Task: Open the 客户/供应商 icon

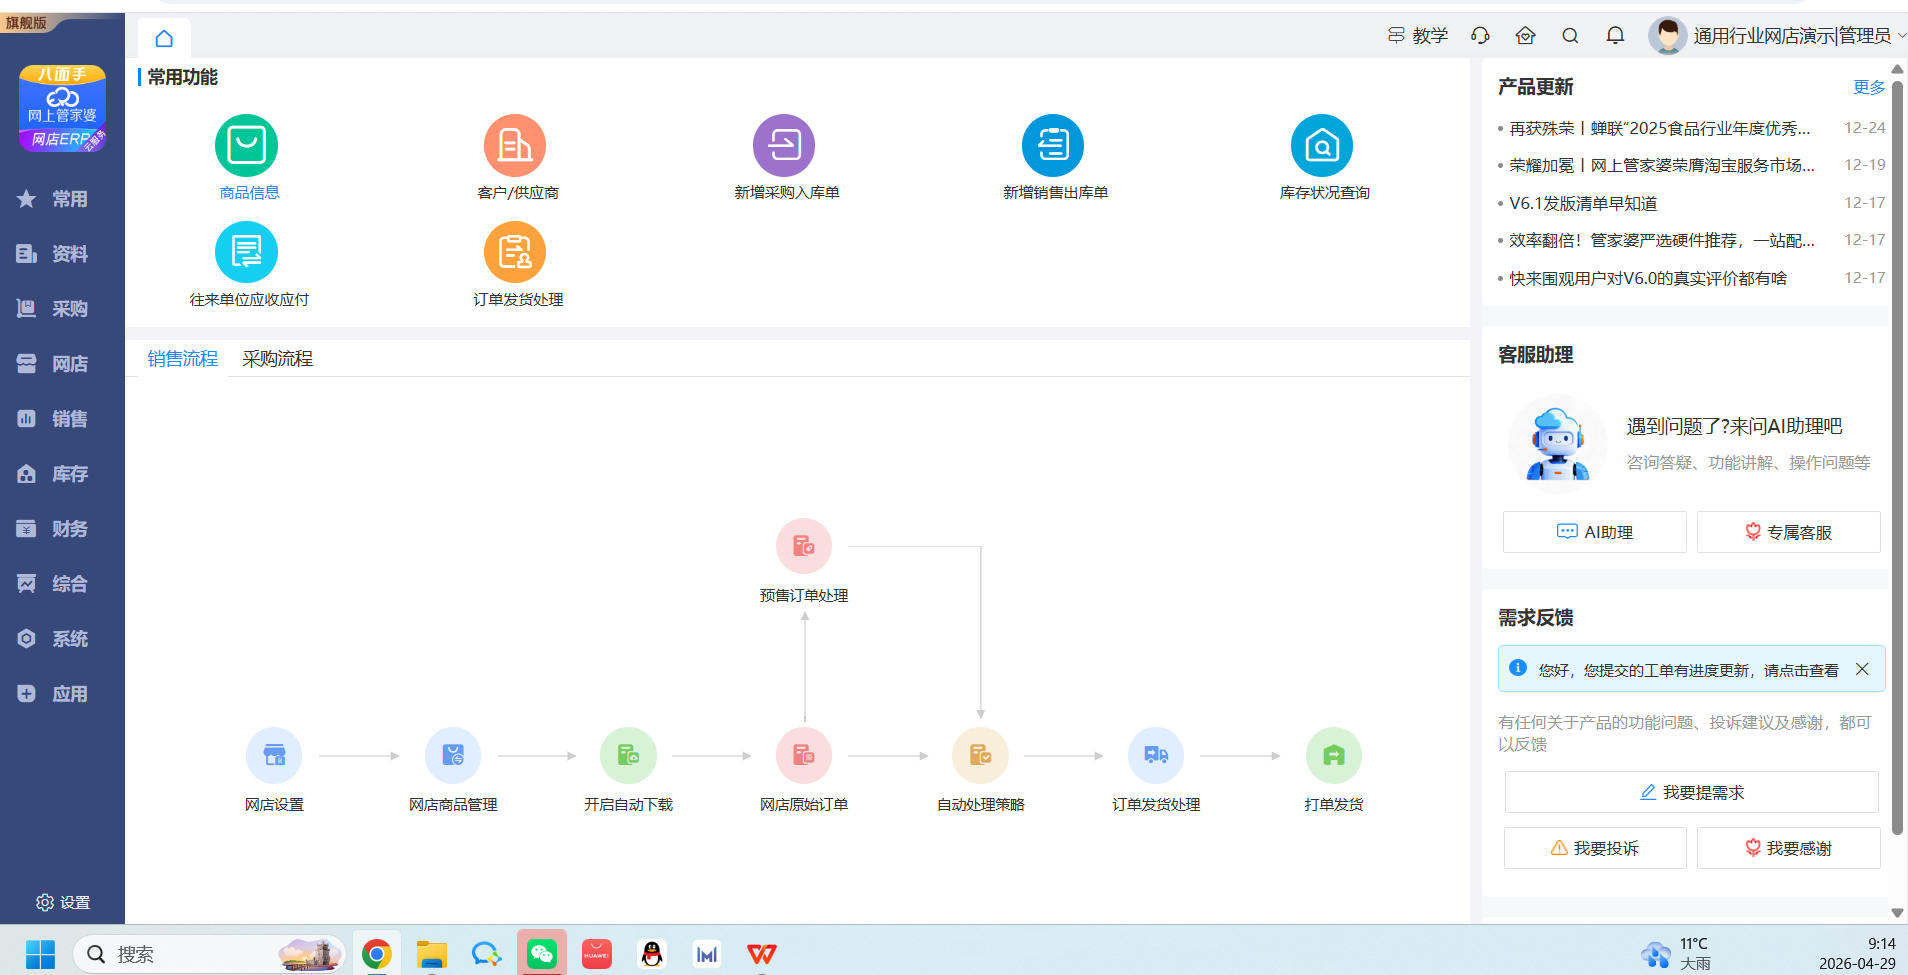Action: [515, 146]
